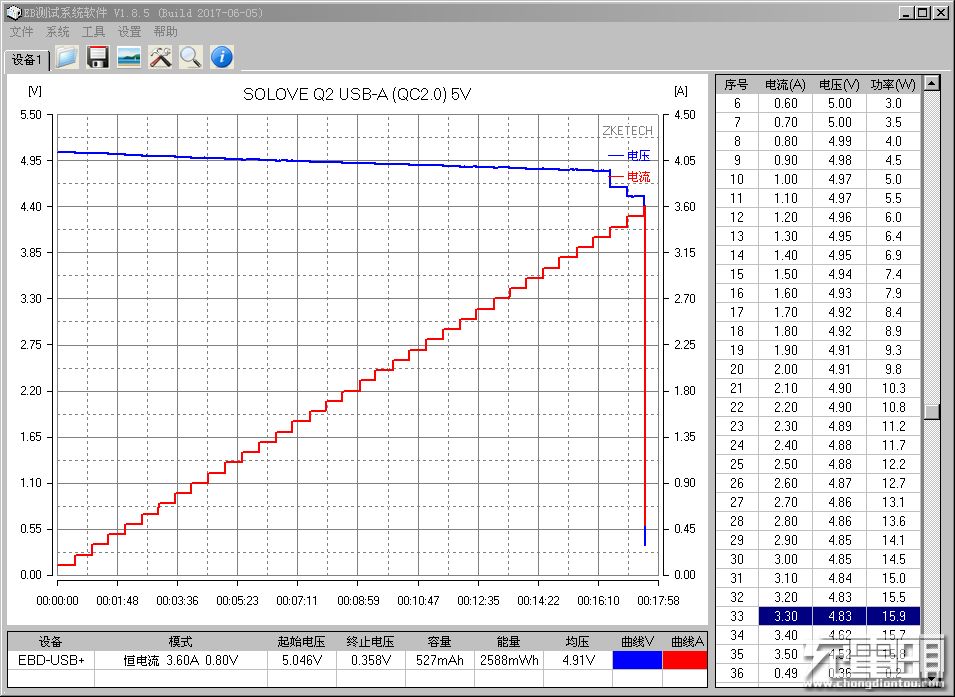Click the blue 曲线V color swatch

(x=637, y=660)
